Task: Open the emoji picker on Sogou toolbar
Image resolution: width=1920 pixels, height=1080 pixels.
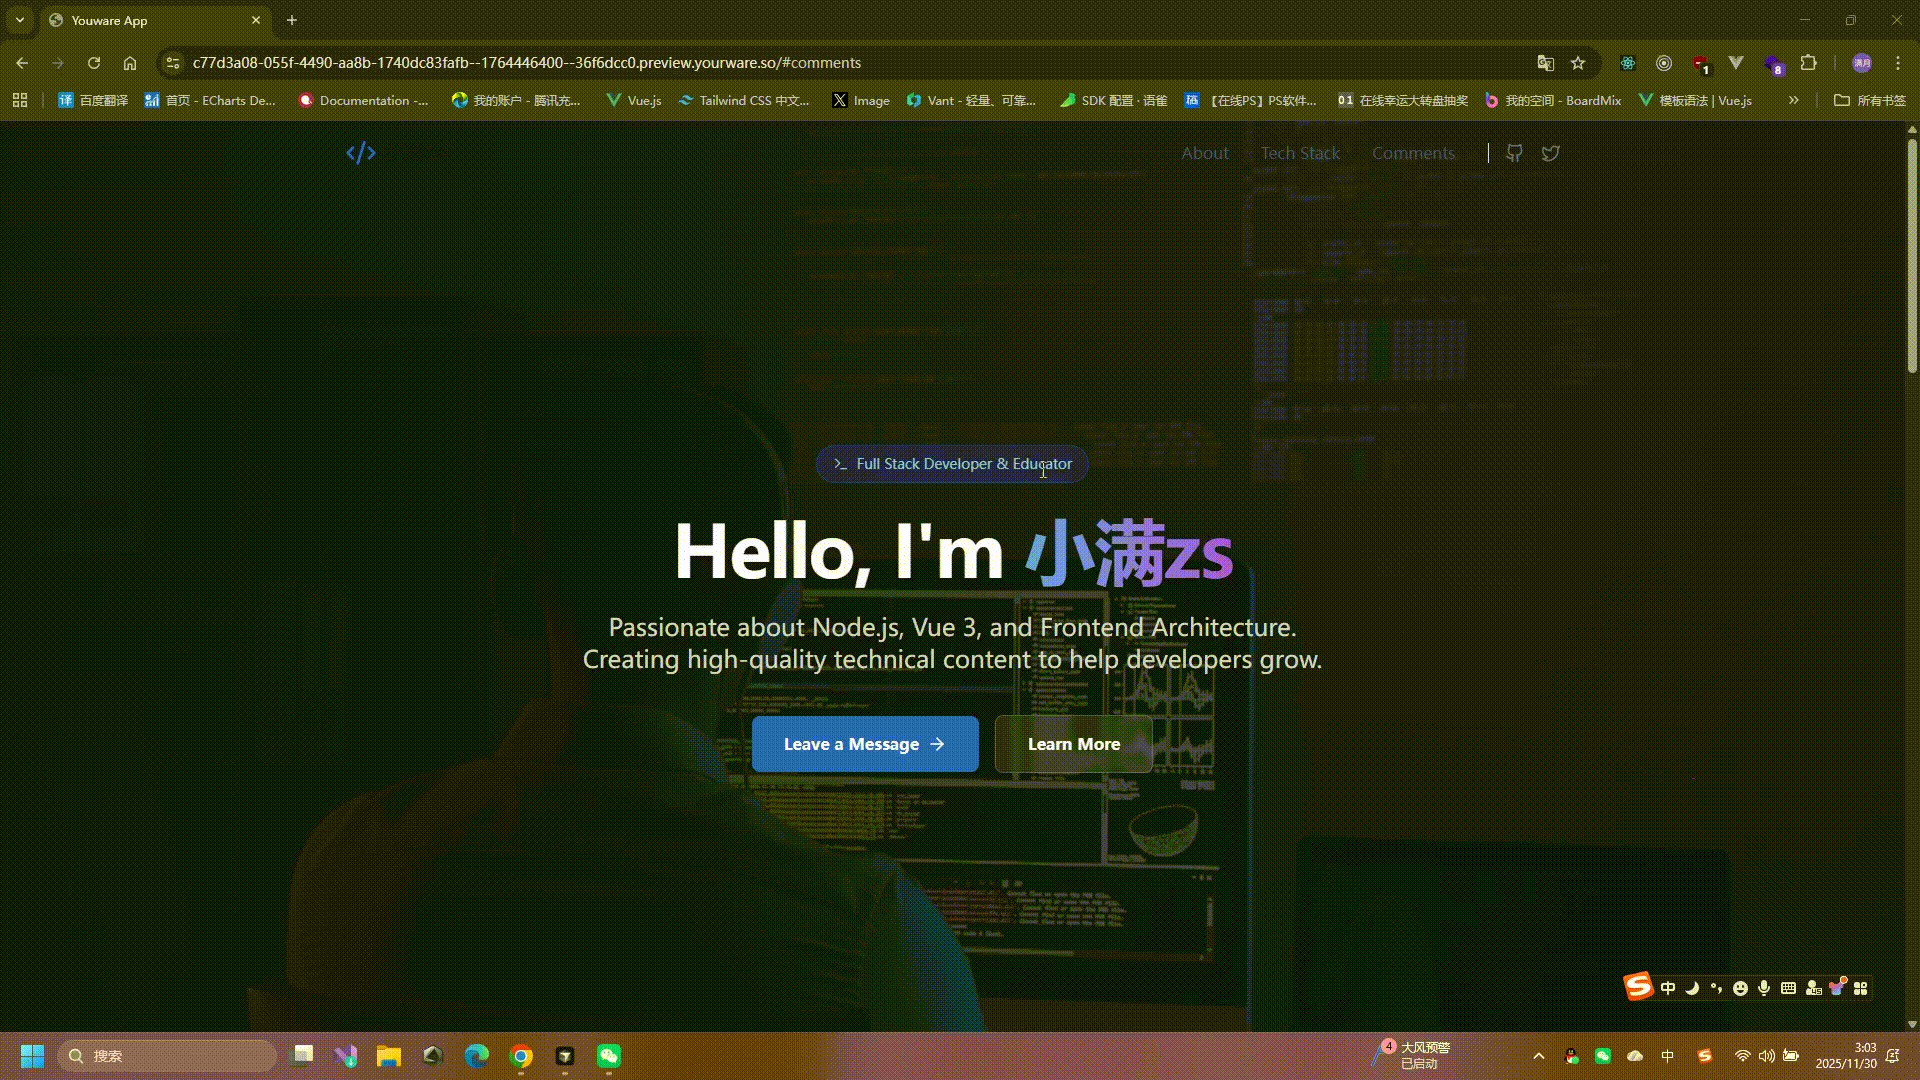Action: pyautogui.click(x=1740, y=987)
